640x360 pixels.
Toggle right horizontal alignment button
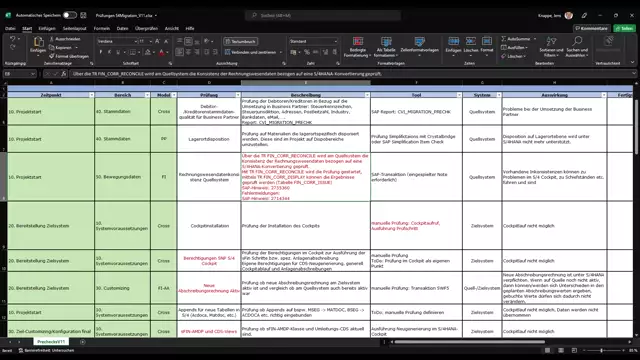tap(197, 52)
